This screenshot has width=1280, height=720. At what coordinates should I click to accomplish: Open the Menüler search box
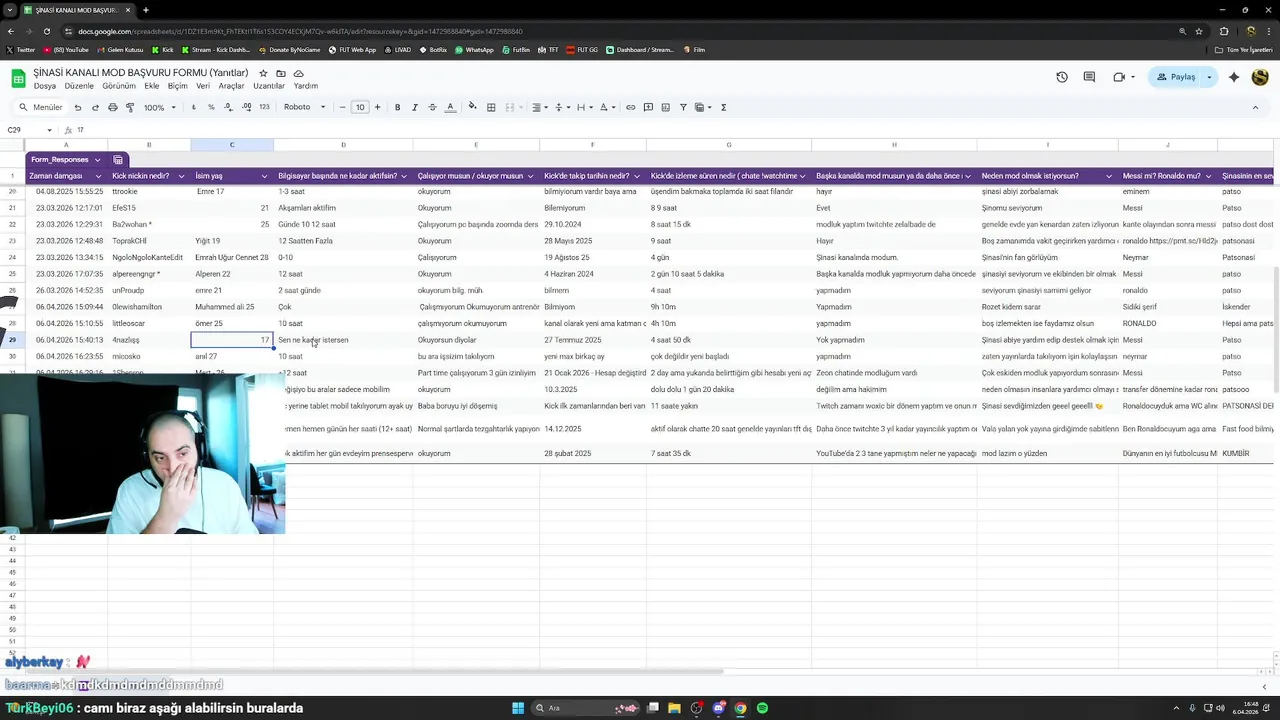click(x=41, y=107)
